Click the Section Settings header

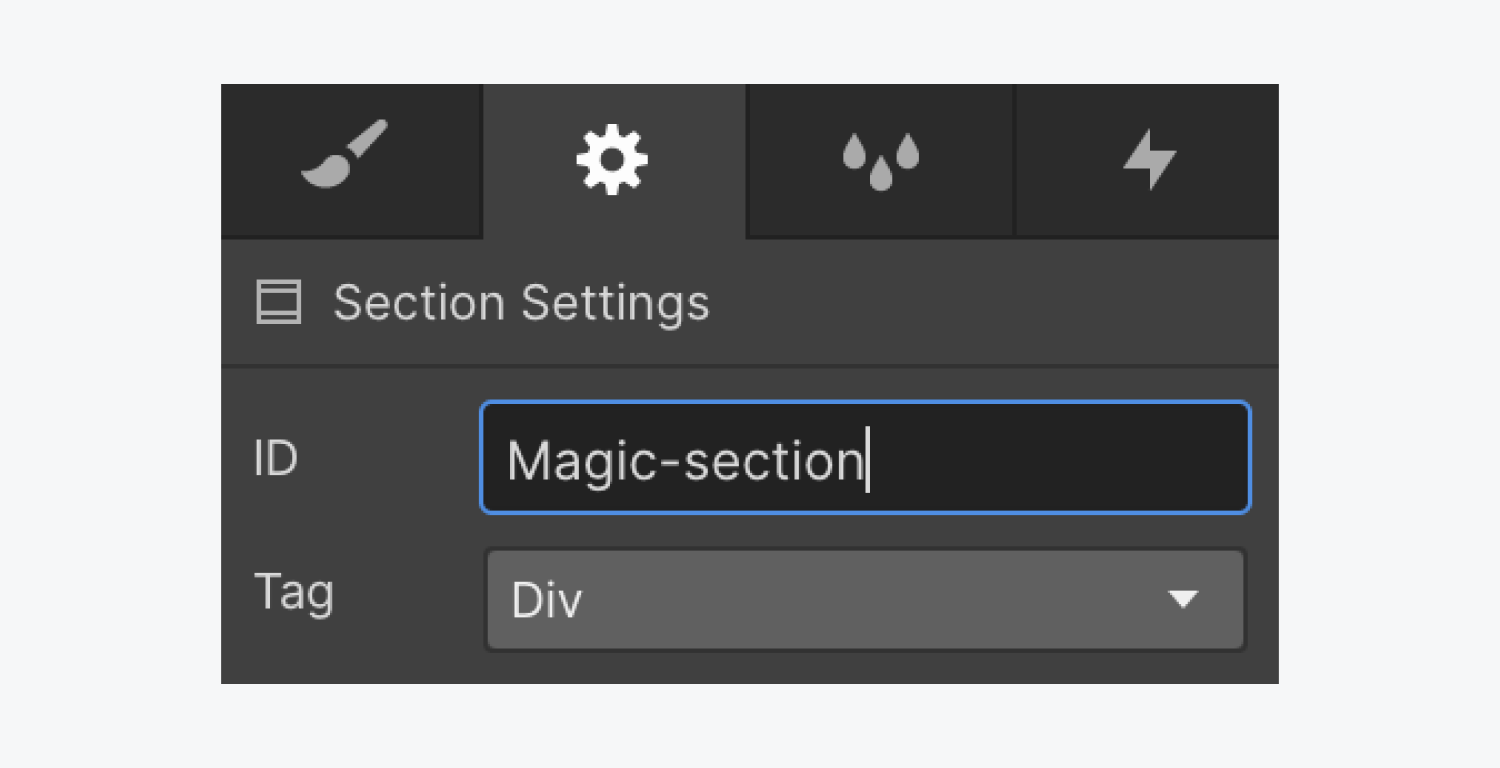coord(522,301)
